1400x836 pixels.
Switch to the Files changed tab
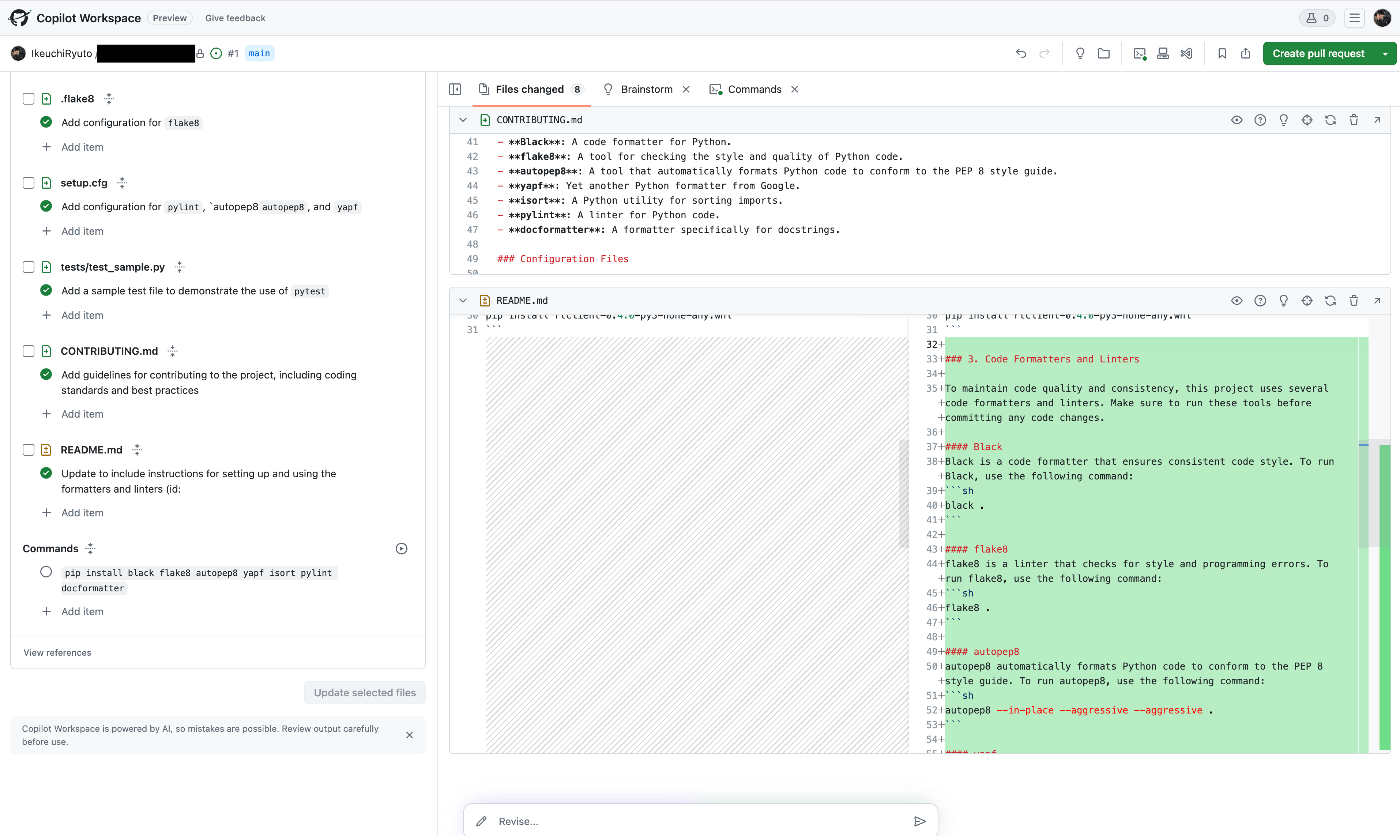point(530,89)
